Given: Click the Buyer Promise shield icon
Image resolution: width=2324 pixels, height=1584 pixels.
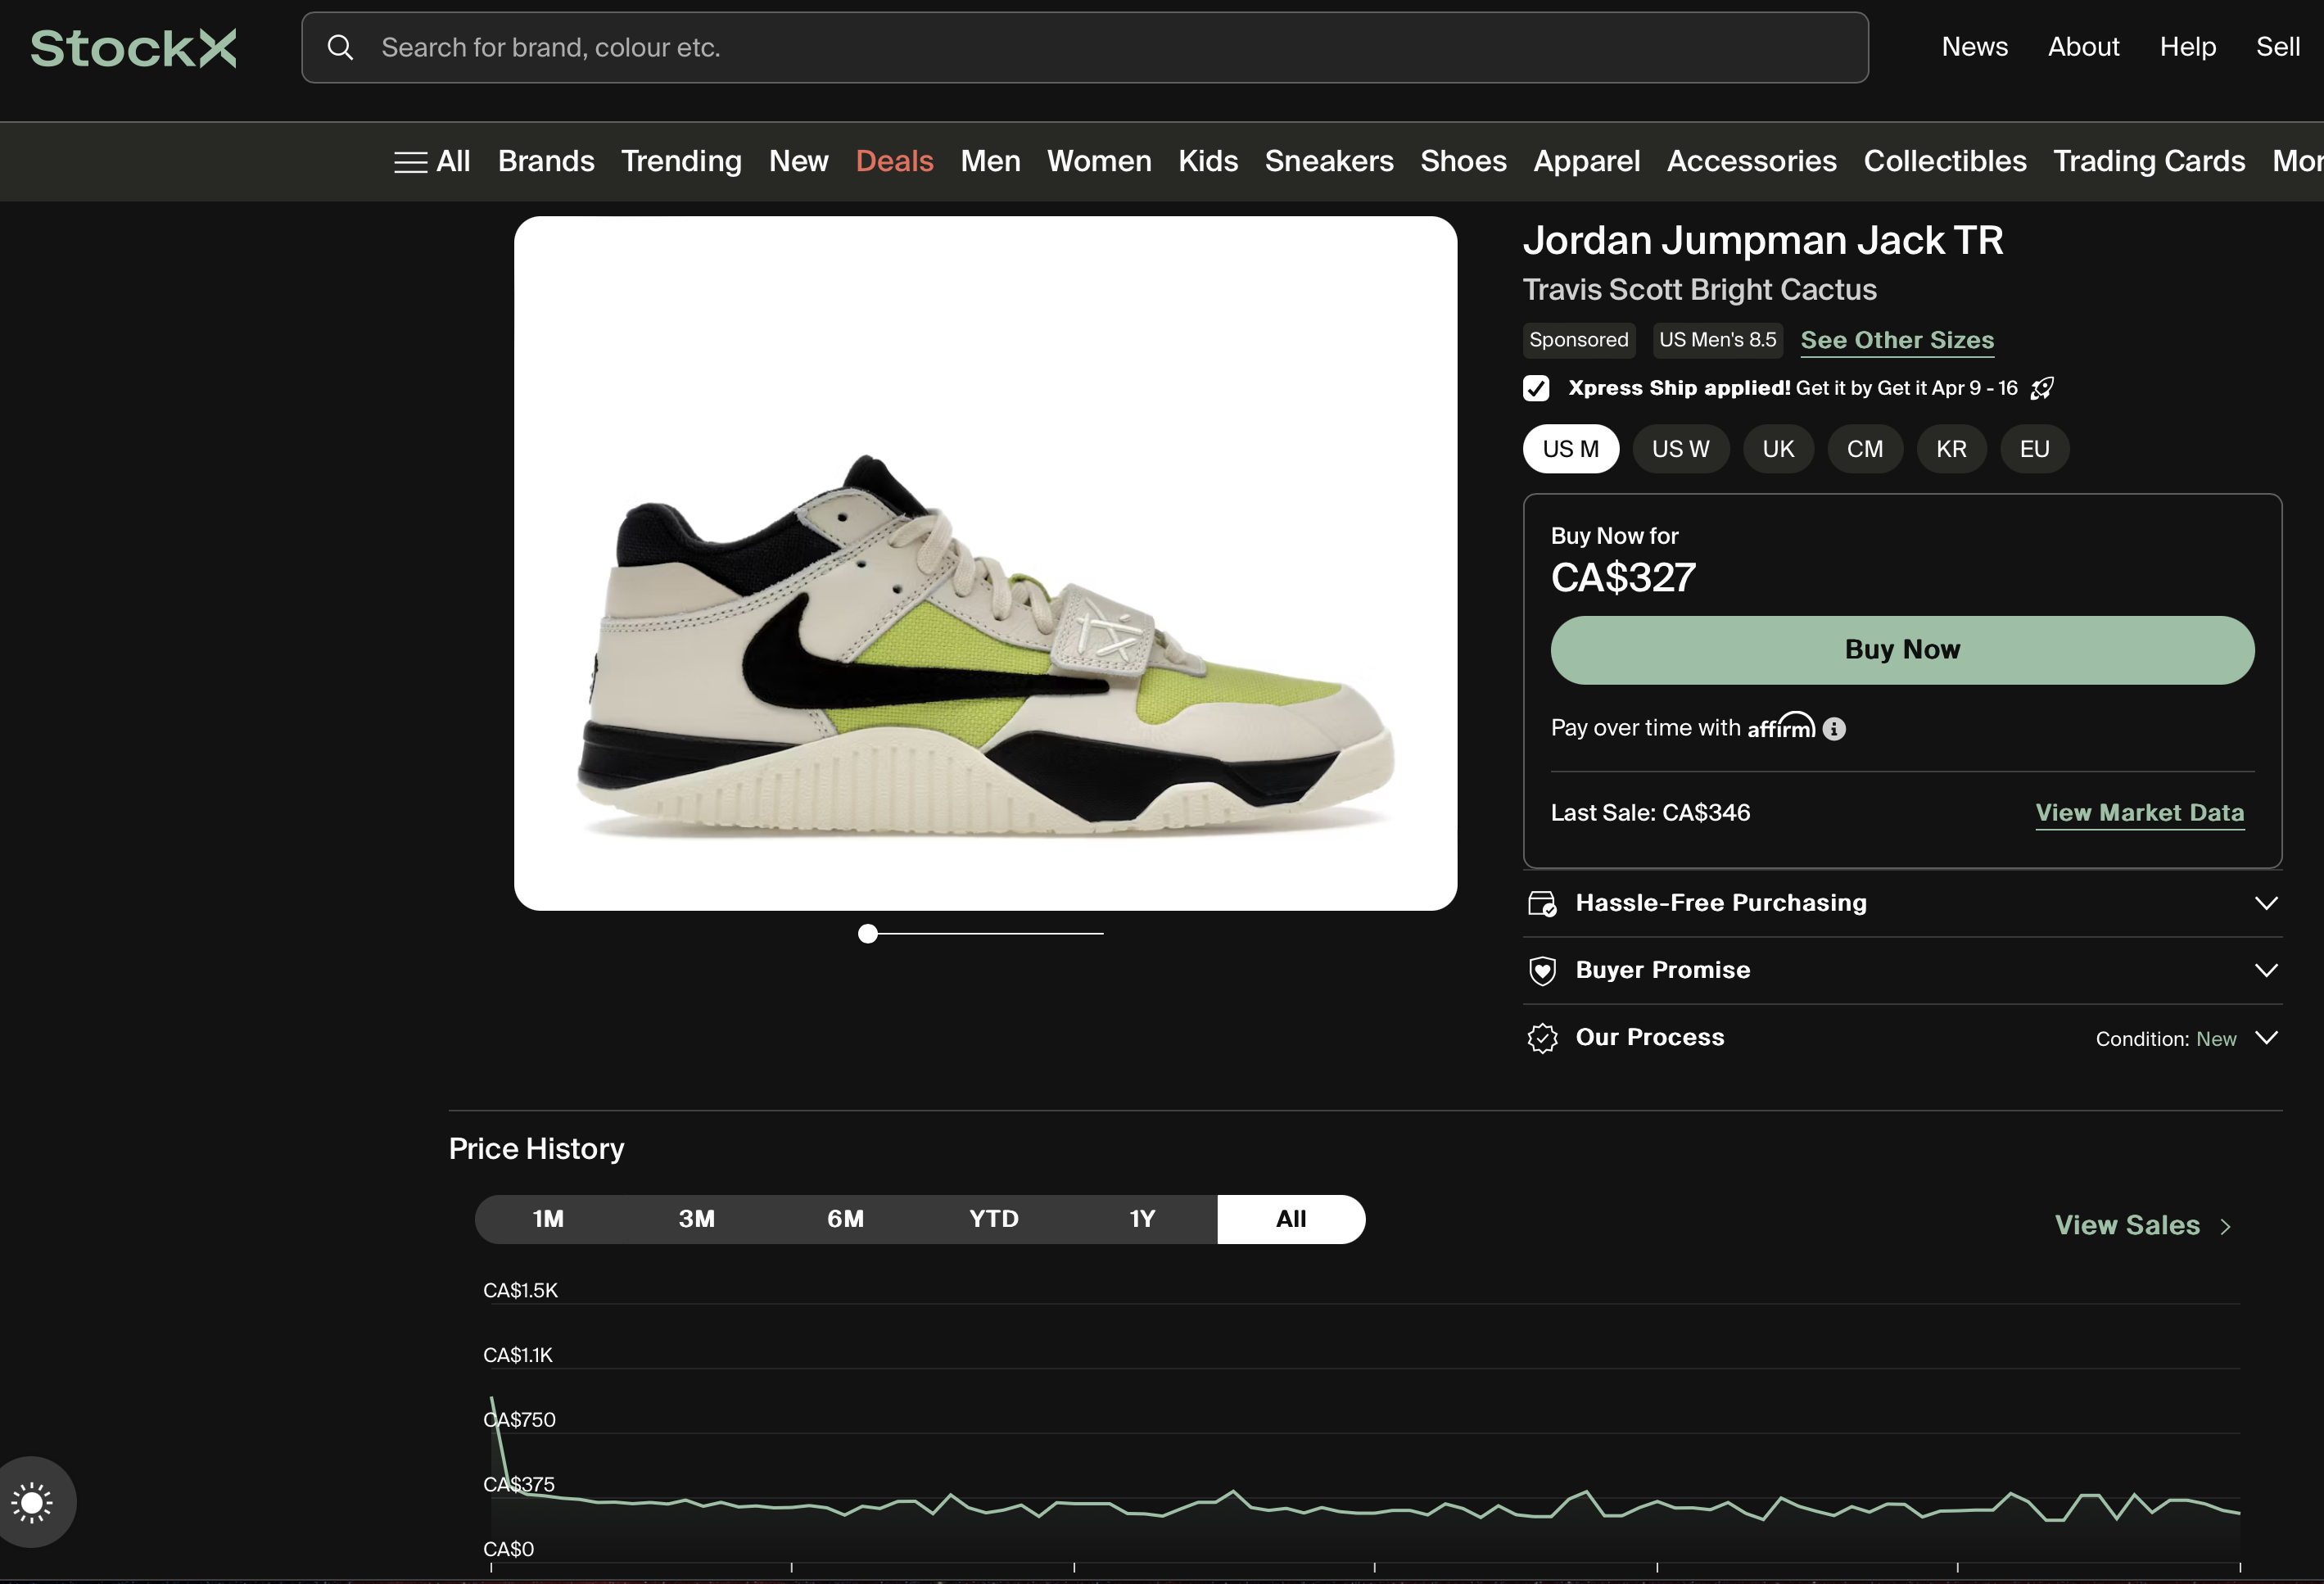Looking at the screenshot, I should (1542, 970).
